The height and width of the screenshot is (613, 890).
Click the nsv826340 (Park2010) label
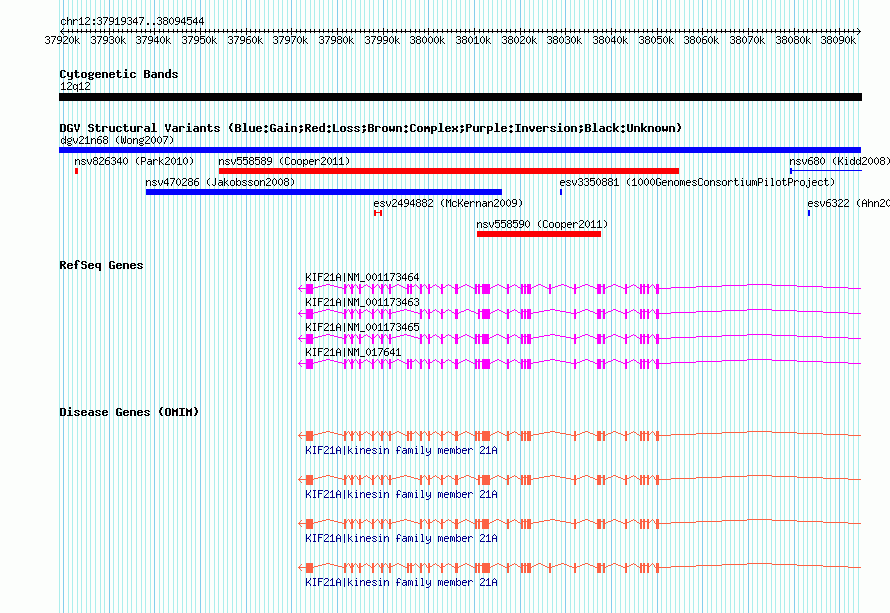(x=134, y=161)
